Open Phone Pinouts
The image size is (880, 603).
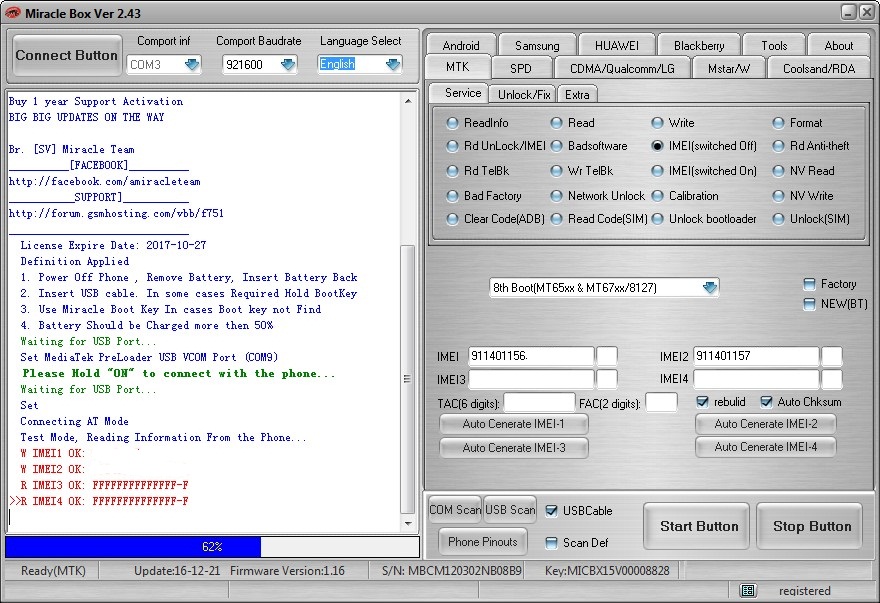click(483, 542)
